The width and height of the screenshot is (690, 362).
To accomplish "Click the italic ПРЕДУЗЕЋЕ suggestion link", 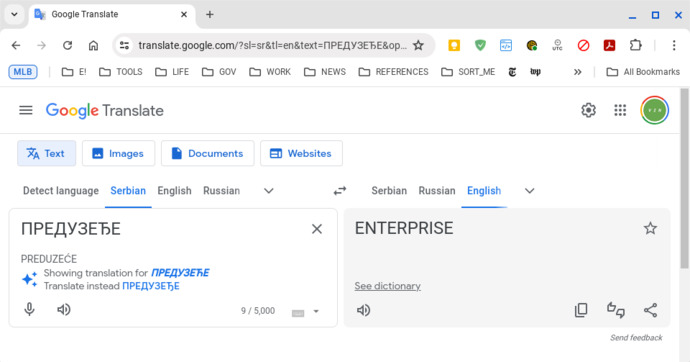I will [x=180, y=273].
